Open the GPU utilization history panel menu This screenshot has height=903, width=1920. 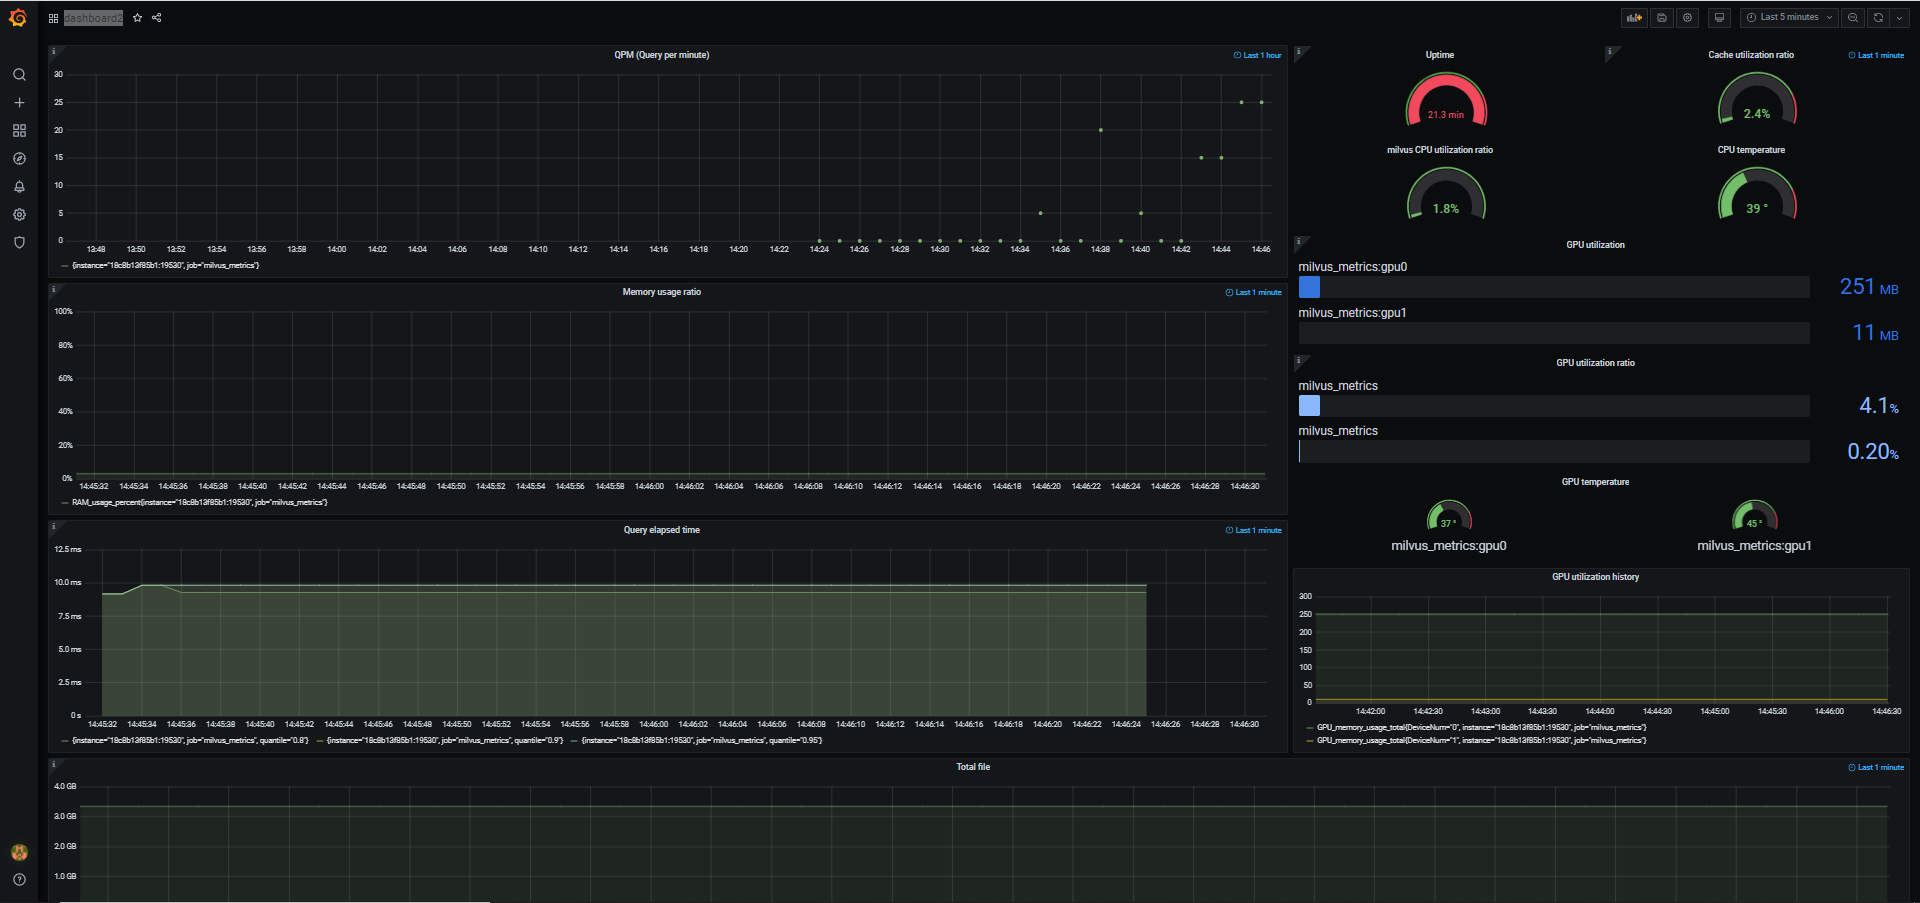[x=1595, y=577]
